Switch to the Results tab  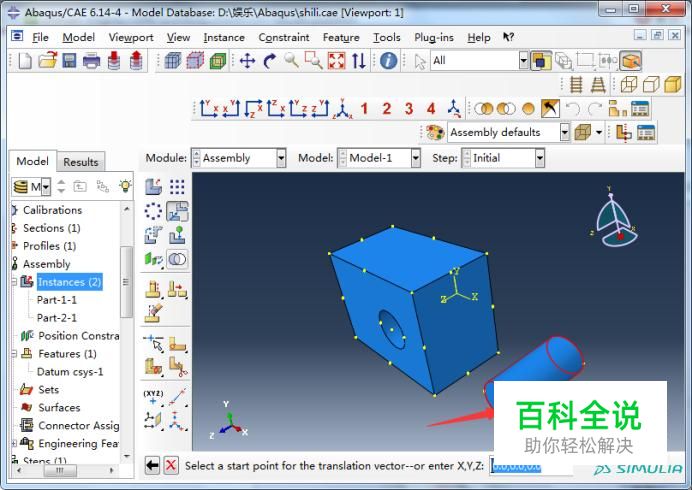coord(81,162)
